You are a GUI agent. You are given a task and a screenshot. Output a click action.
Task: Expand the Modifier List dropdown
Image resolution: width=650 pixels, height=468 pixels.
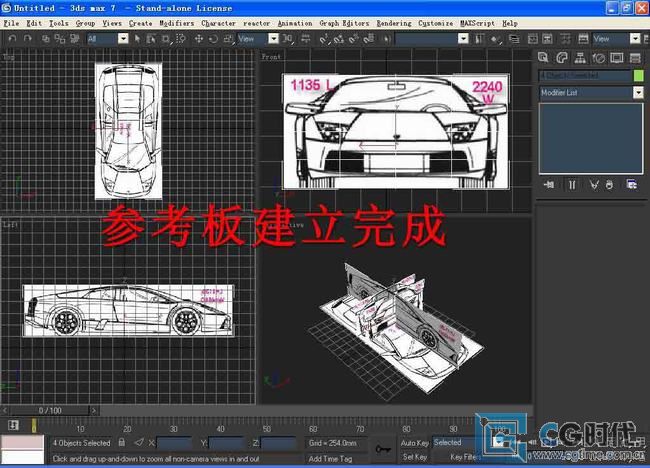[x=638, y=92]
